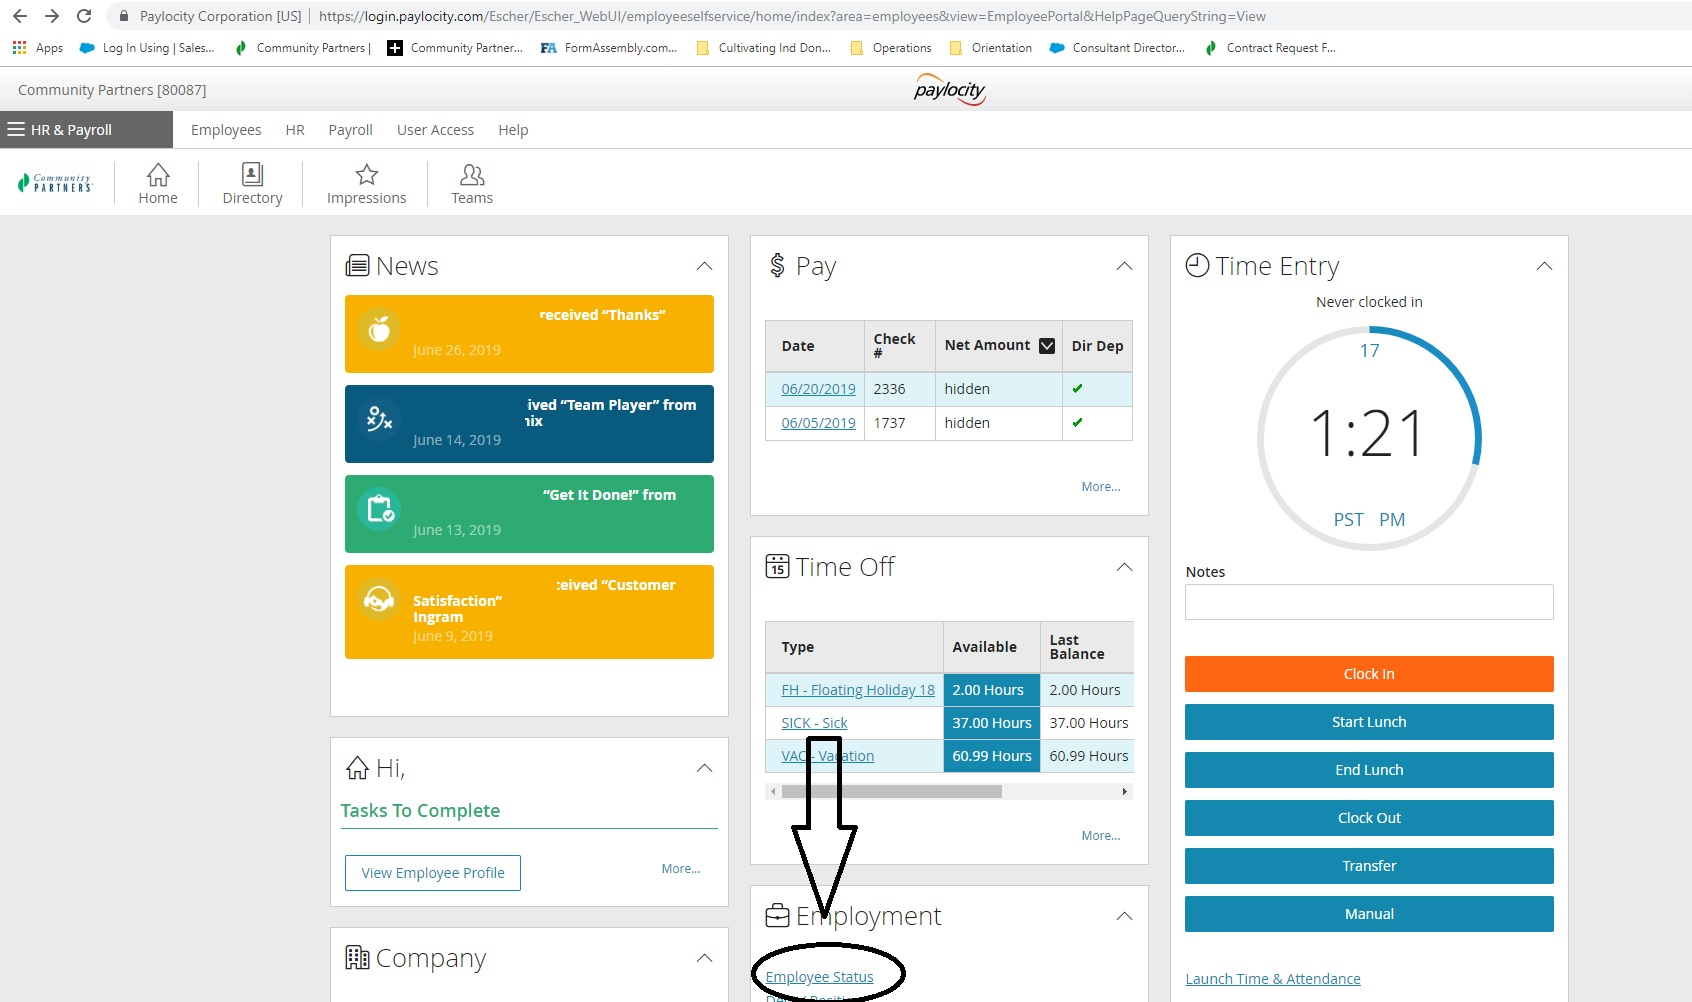1692x1002 pixels.
Task: Open the Operations bookmark folder
Action: pos(890,48)
